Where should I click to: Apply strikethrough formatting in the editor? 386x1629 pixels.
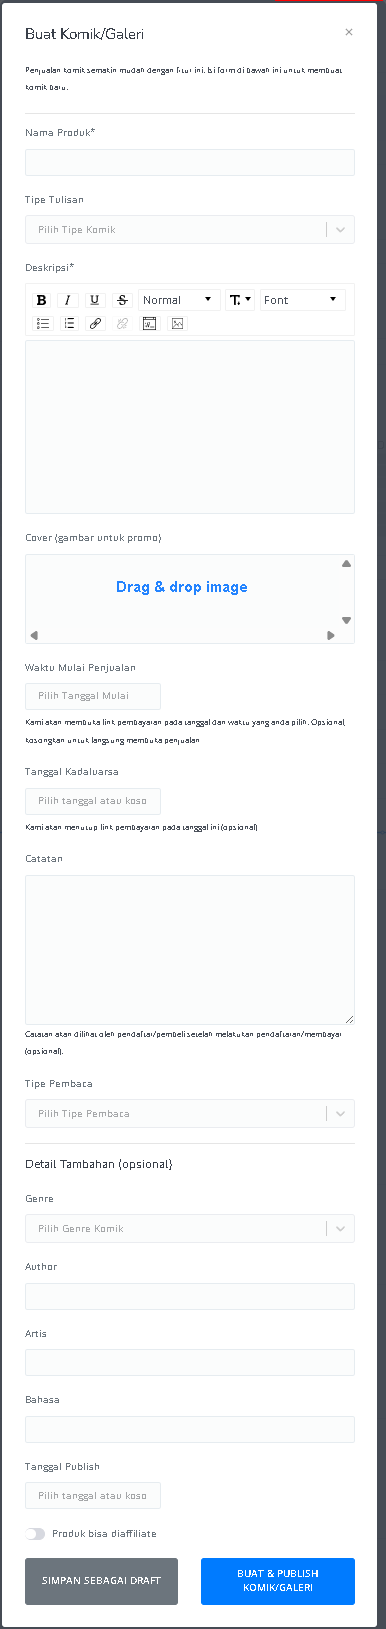122,300
